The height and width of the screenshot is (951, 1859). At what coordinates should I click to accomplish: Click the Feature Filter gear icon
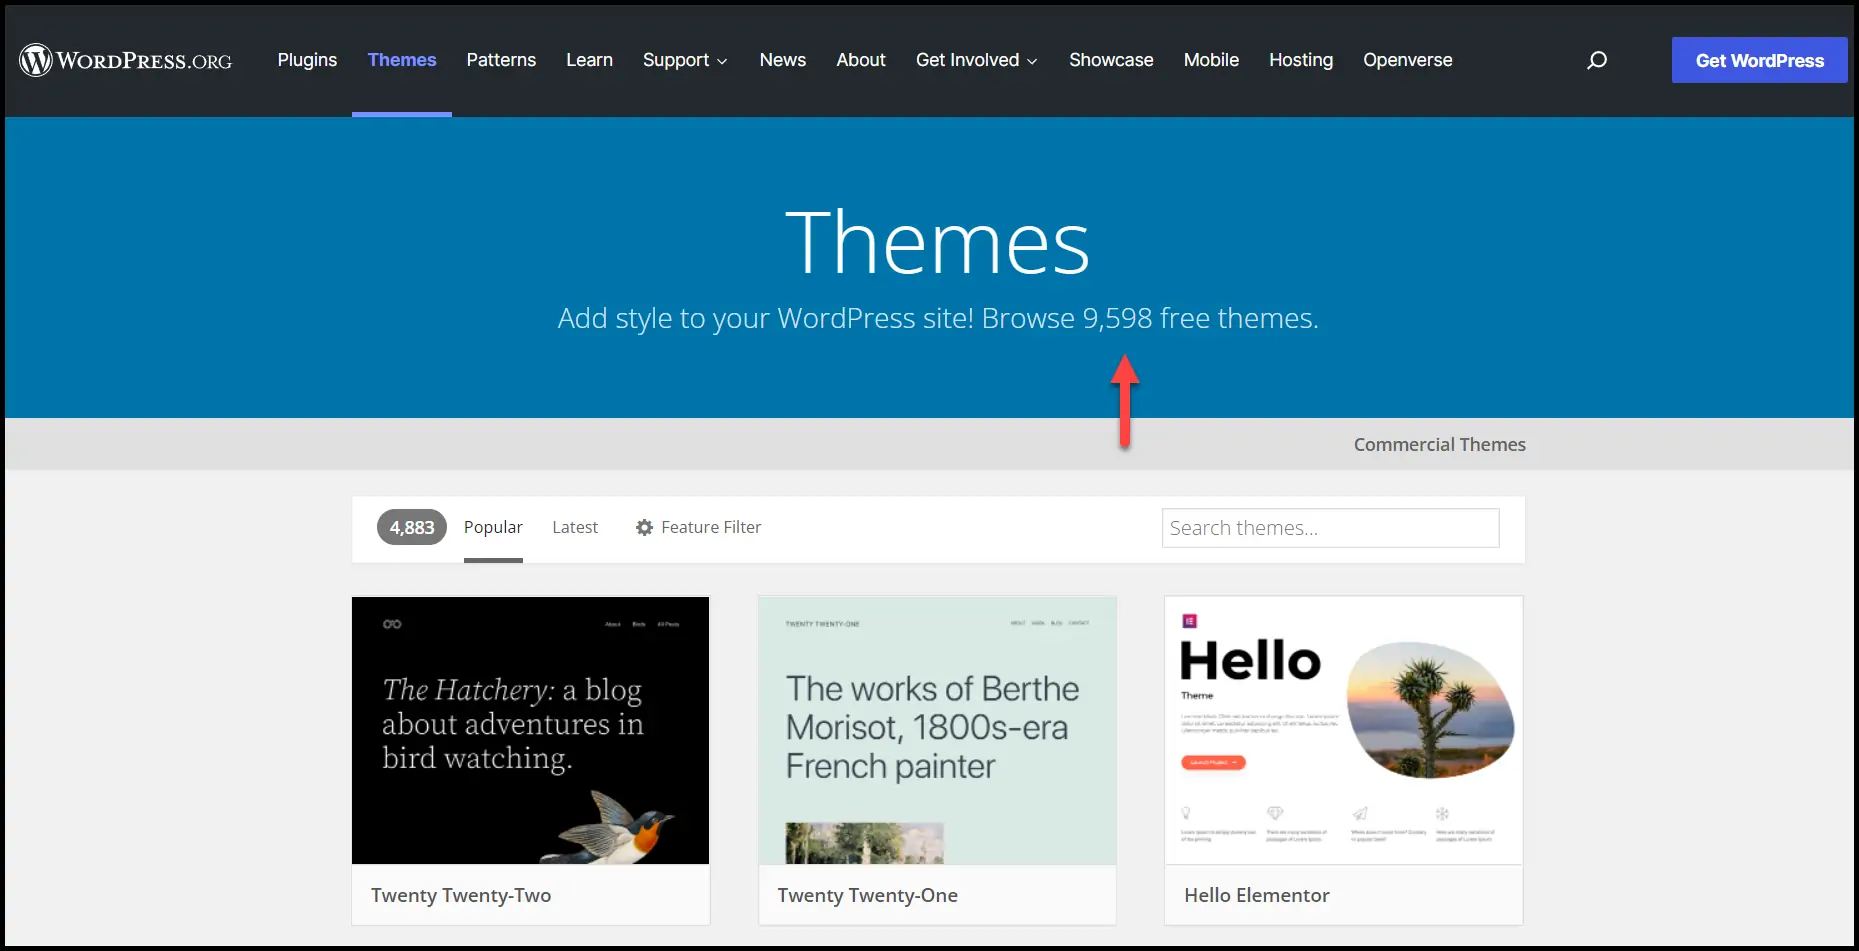point(645,527)
